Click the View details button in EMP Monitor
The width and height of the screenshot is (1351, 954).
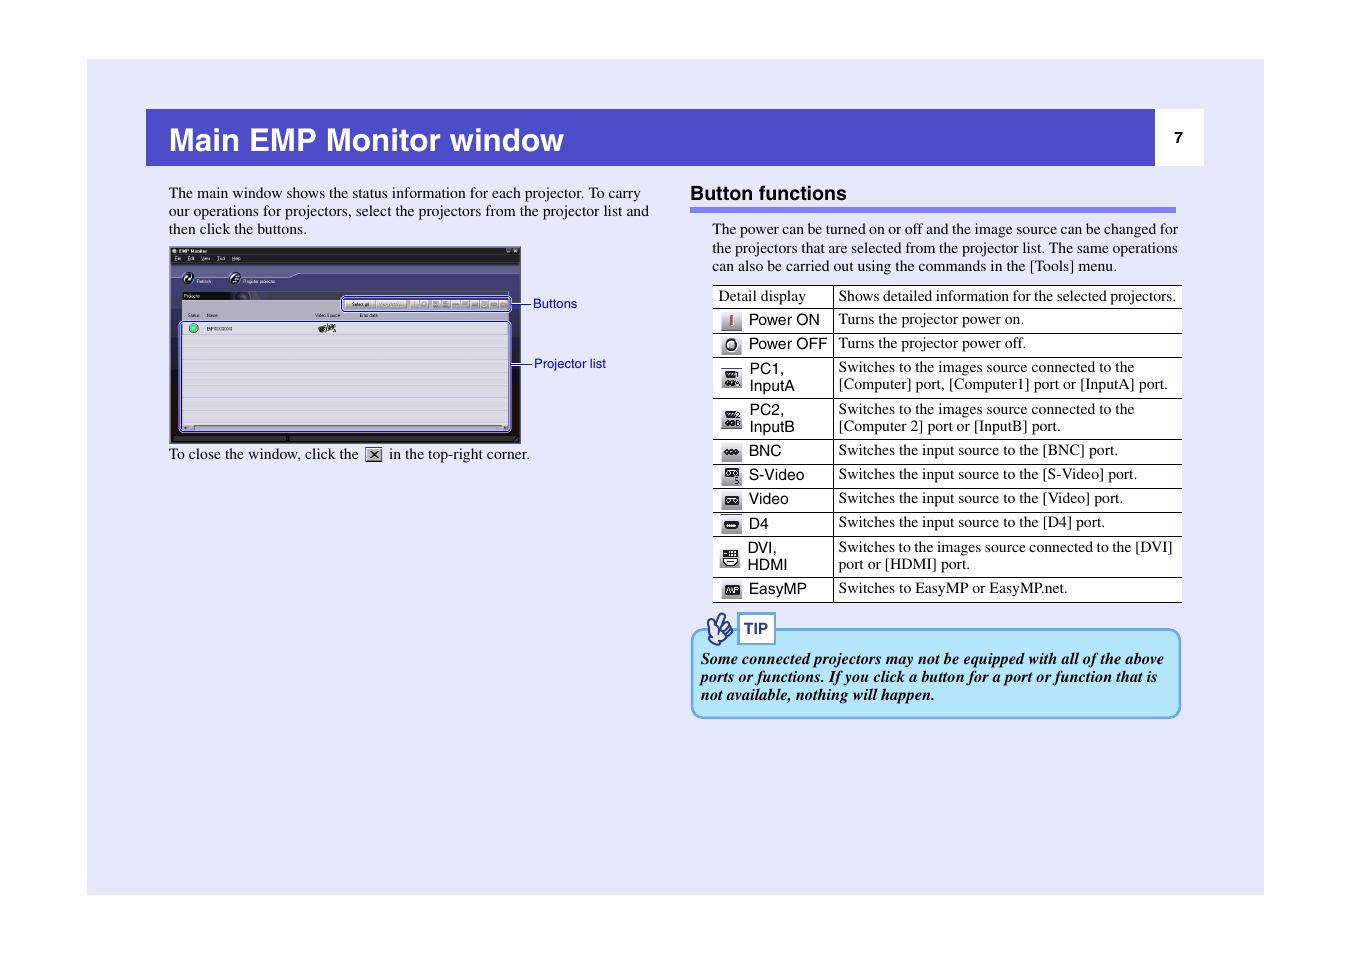coord(392,304)
